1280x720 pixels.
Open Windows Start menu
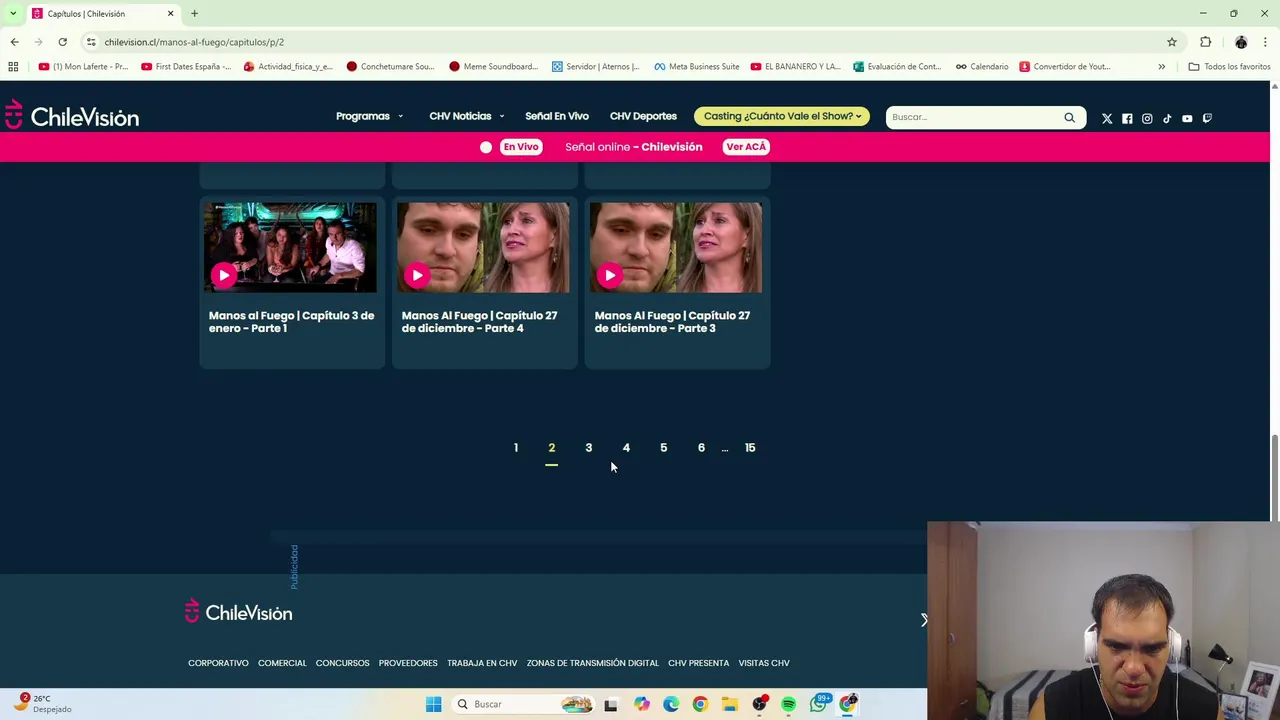coord(433,704)
